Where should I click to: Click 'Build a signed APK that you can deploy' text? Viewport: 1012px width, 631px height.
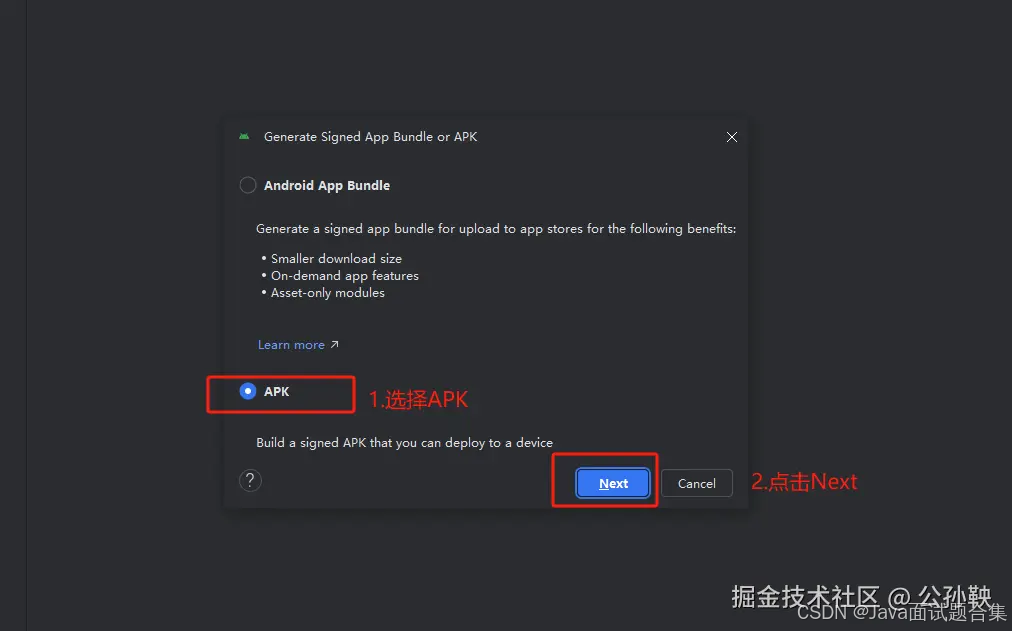pyautogui.click(x=405, y=443)
